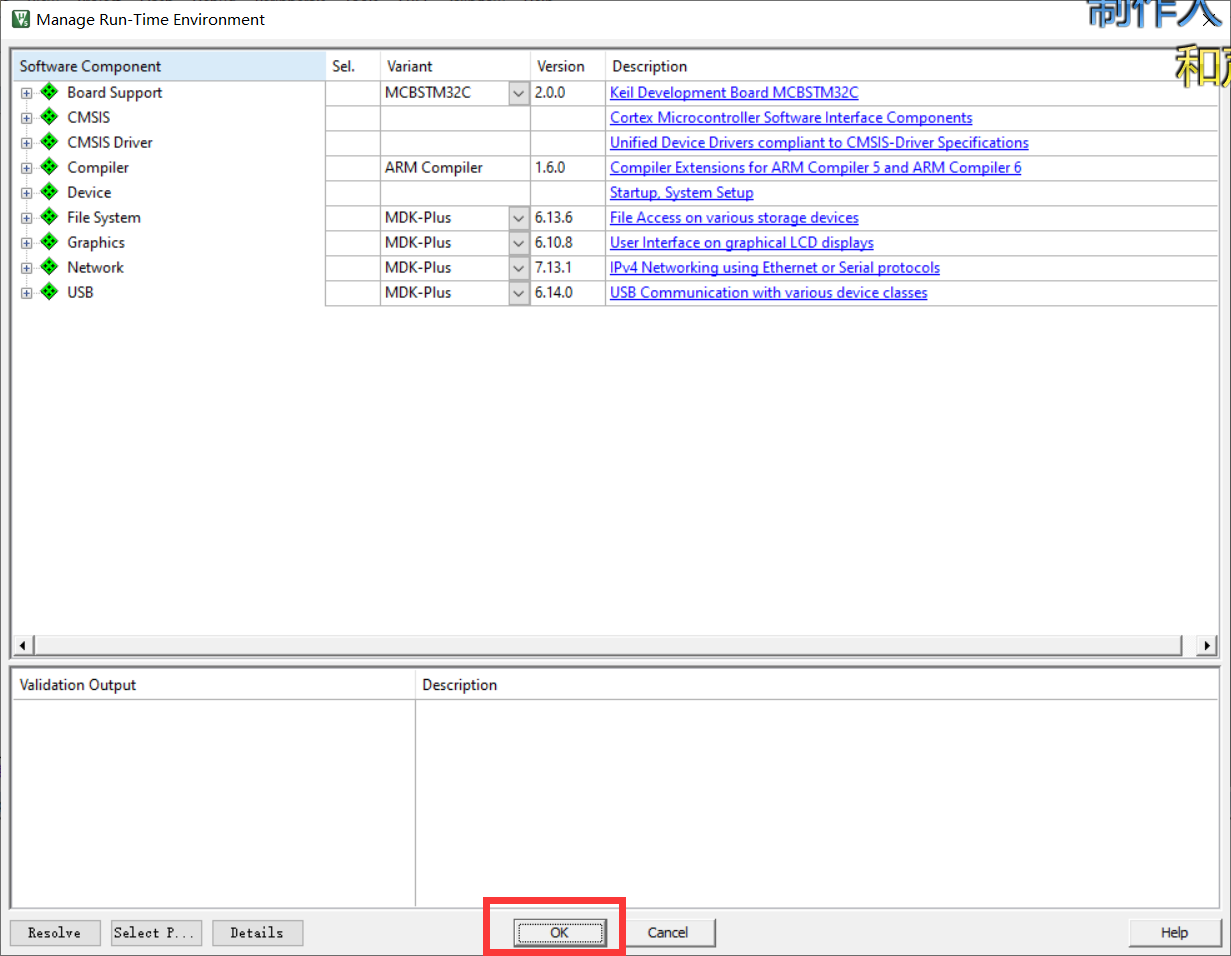The height and width of the screenshot is (956, 1231).
Task: Expand the USB tree node
Action: click(x=26, y=293)
